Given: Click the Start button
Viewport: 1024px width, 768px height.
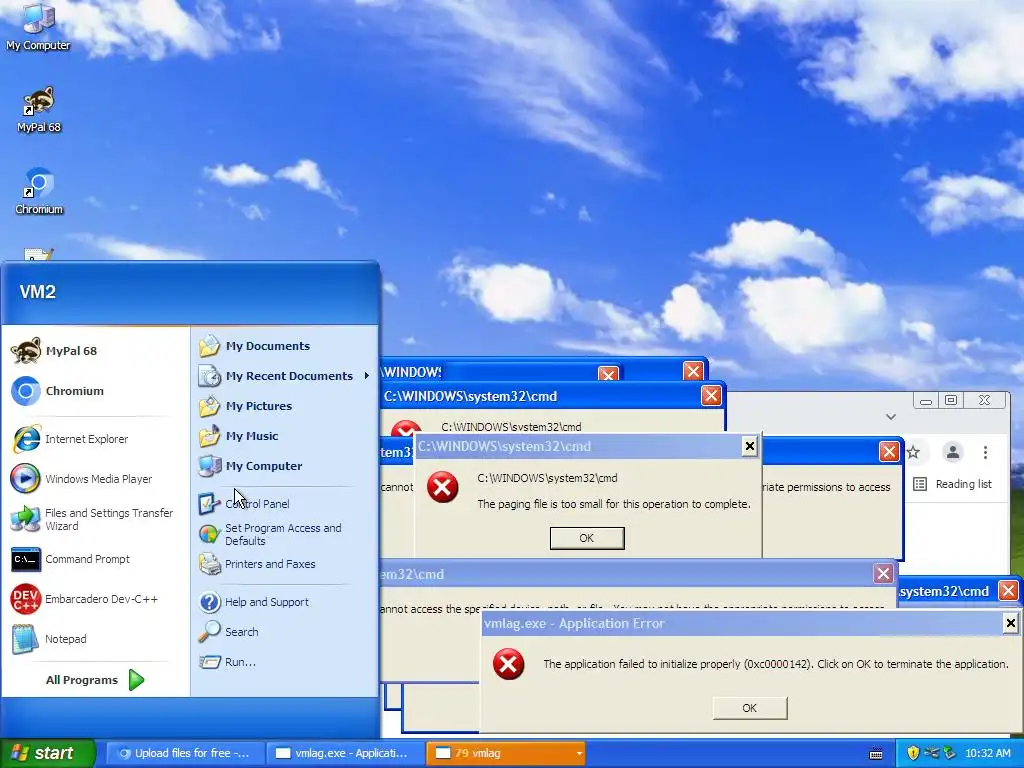Looking at the screenshot, I should tap(47, 753).
